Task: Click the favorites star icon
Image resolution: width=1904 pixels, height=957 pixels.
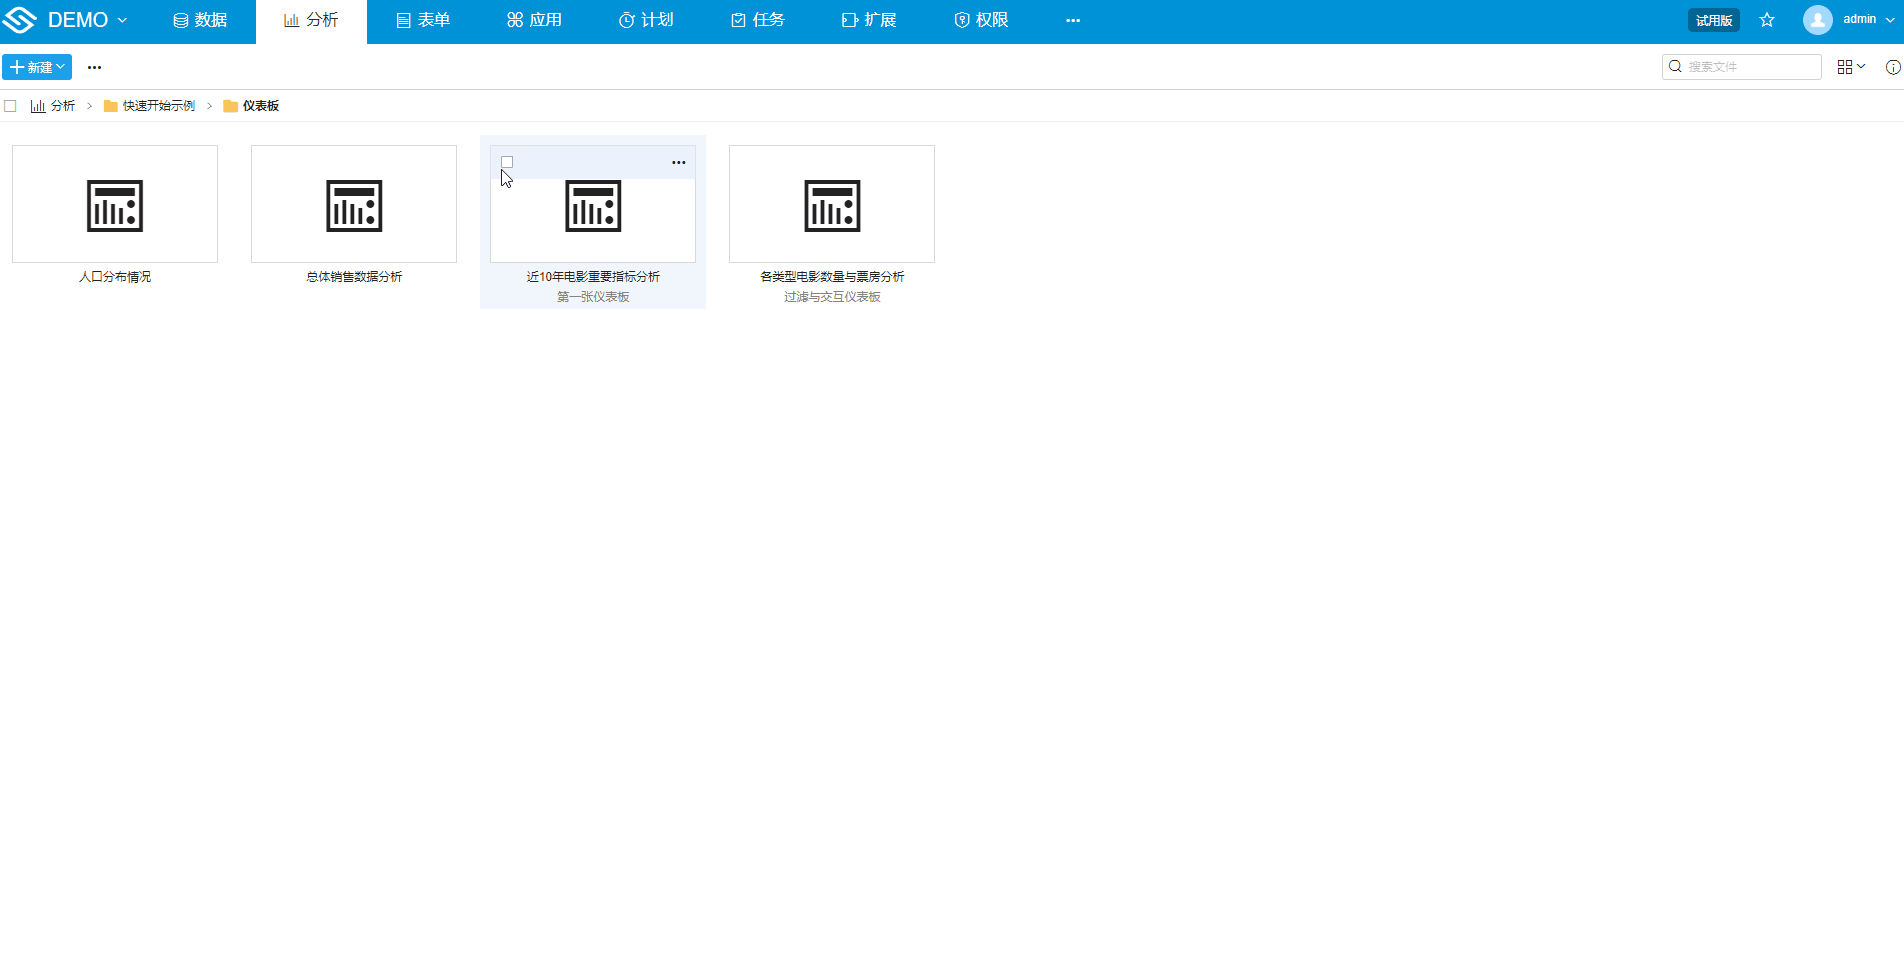Action: (1767, 20)
